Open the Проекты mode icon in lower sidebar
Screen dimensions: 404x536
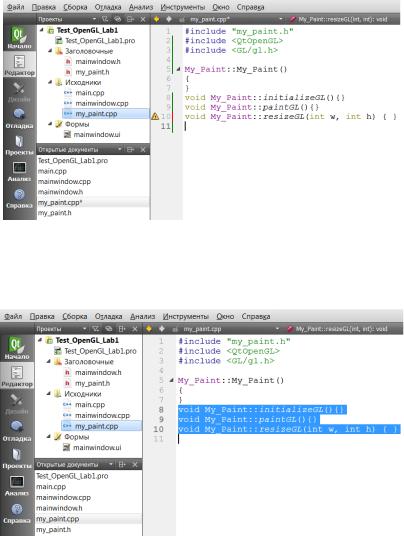pos(17,458)
